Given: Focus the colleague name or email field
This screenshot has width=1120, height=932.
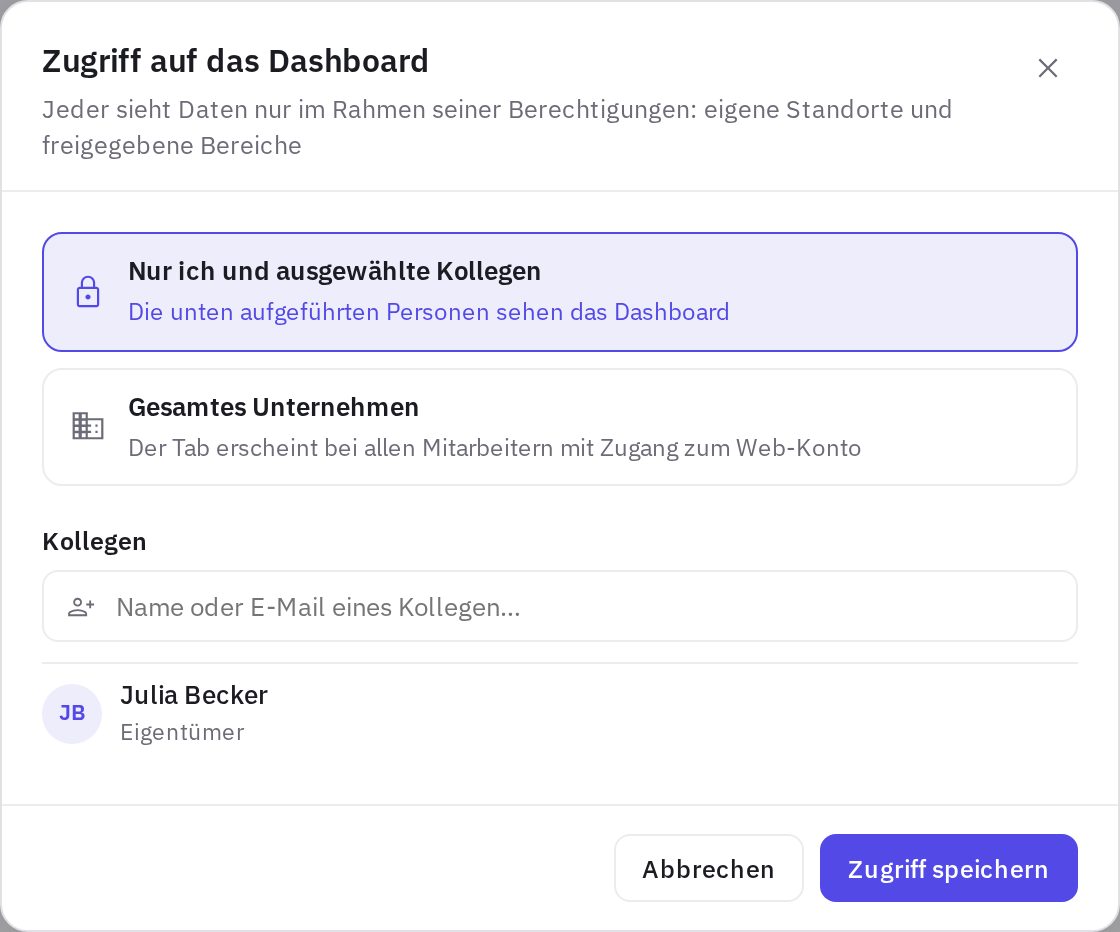Looking at the screenshot, I should pyautogui.click(x=559, y=606).
